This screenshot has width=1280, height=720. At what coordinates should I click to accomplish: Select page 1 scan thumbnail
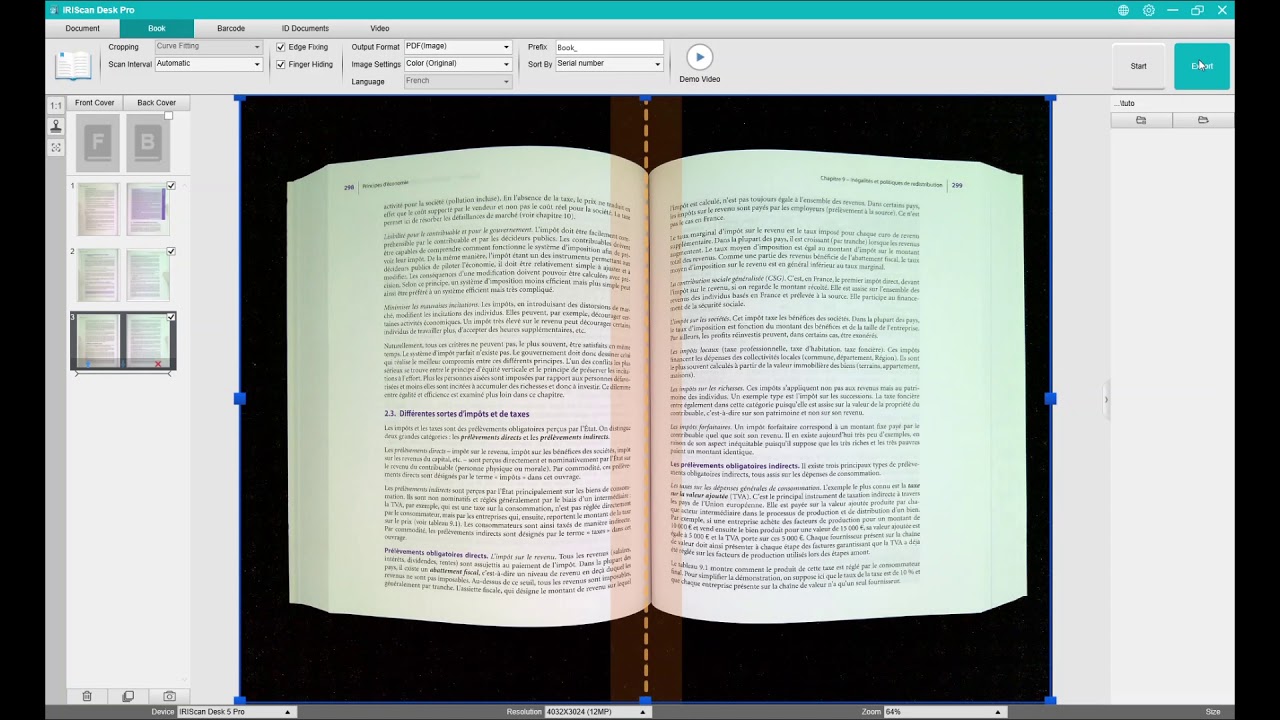click(123, 209)
